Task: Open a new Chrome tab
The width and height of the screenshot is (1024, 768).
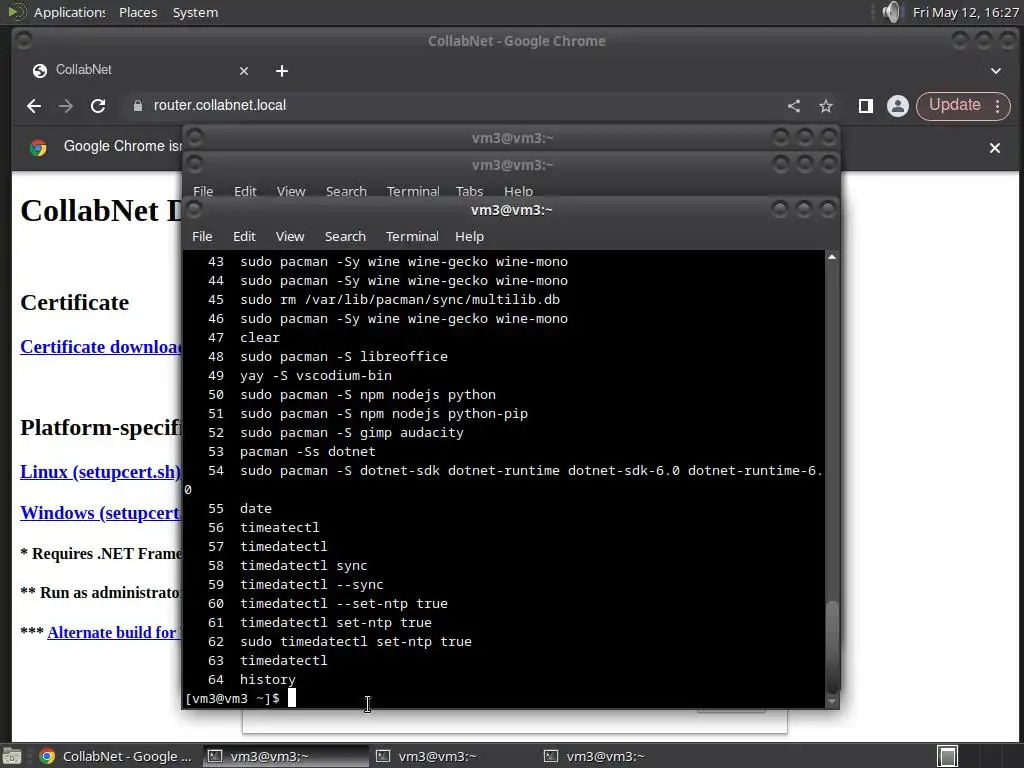Action: pos(281,71)
